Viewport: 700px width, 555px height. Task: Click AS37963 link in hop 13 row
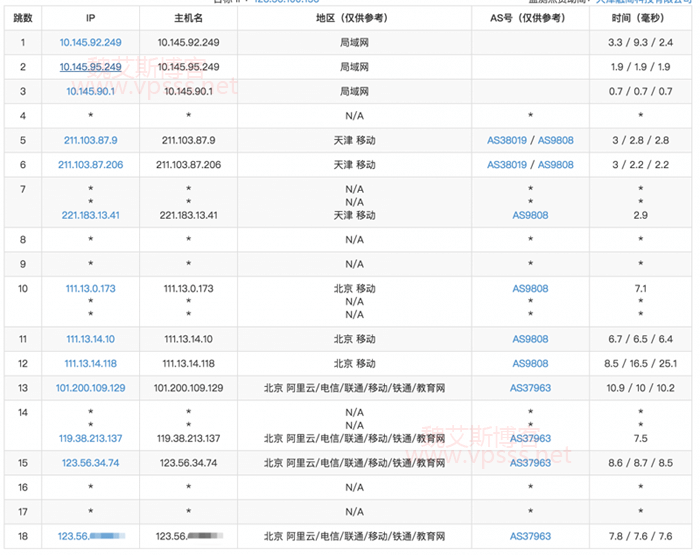pyautogui.click(x=530, y=388)
